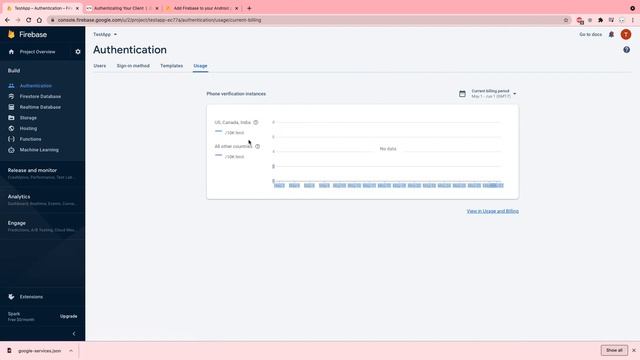
Task: Open Extensions in the sidebar
Action: pyautogui.click(x=31, y=297)
